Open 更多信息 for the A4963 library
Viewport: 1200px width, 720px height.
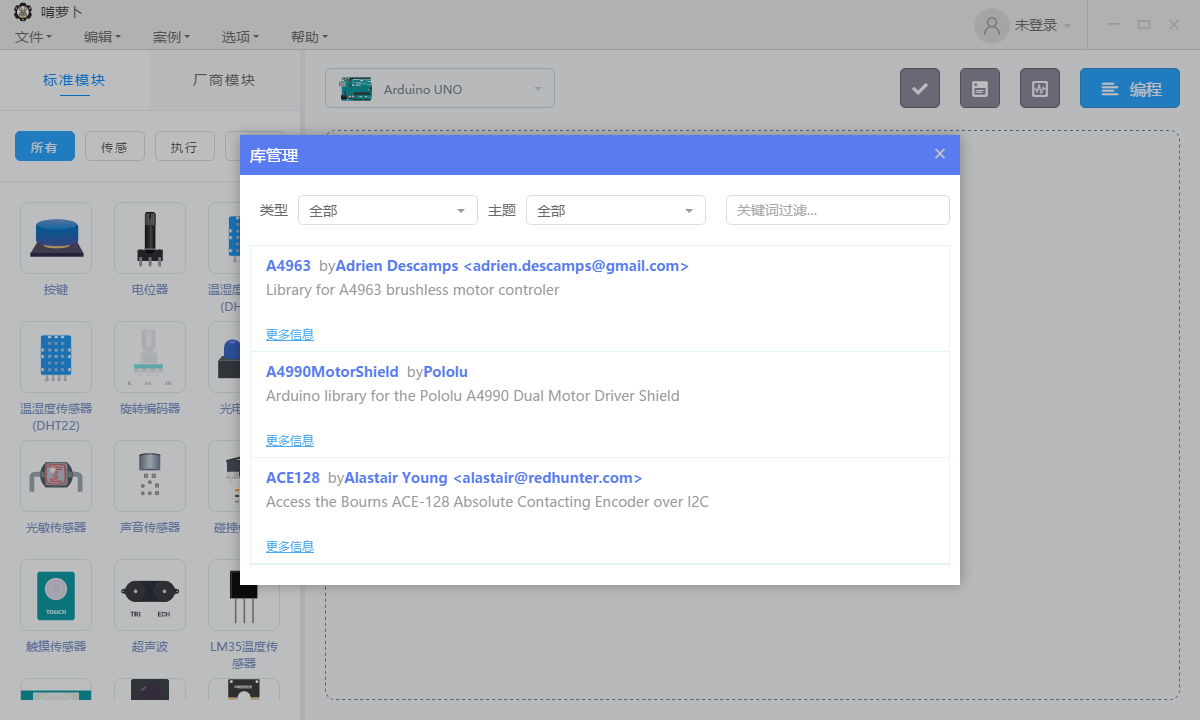coord(290,334)
